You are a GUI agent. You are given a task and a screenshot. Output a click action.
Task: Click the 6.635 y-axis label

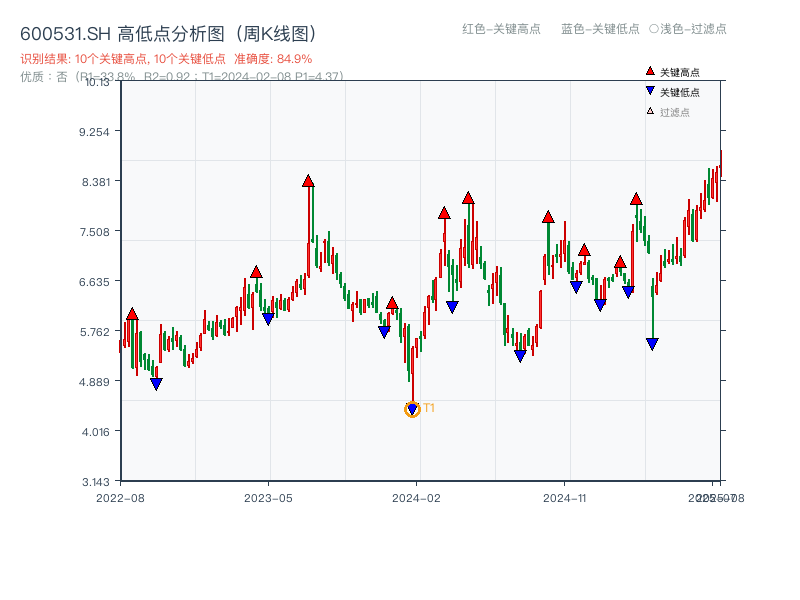[x=94, y=282]
